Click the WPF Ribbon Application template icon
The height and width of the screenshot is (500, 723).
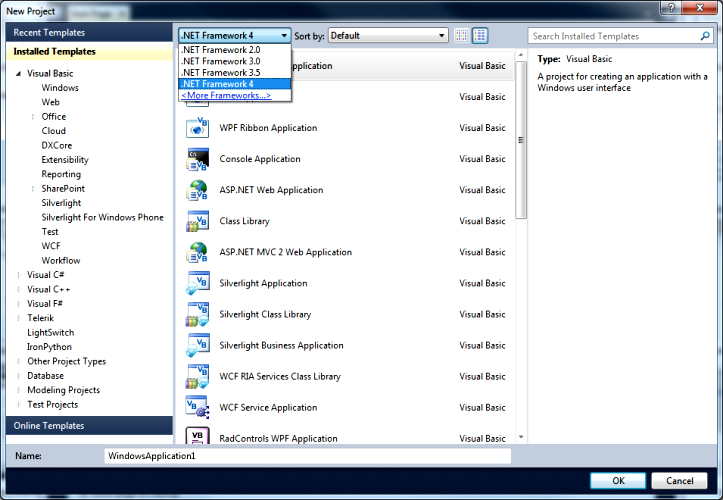(x=197, y=128)
